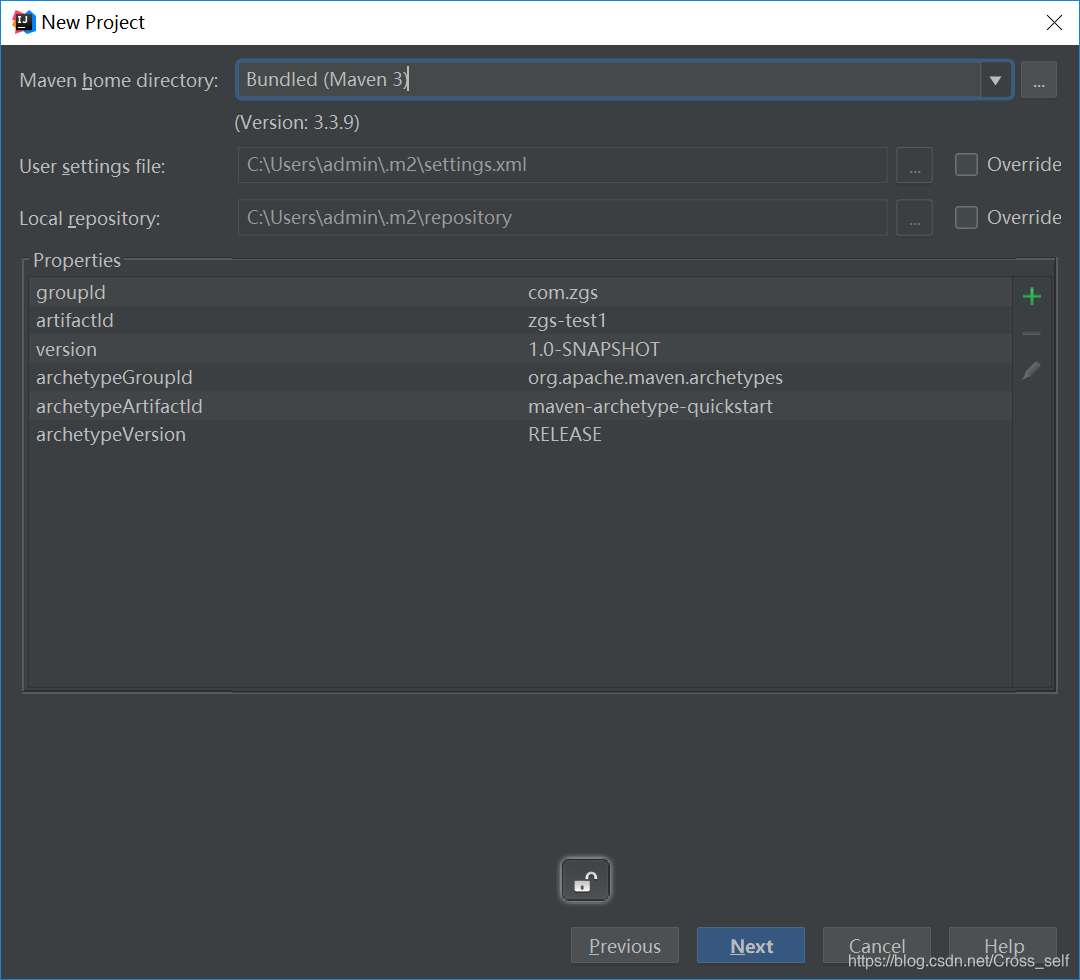Screen dimensions: 1080x980
Task: Enable Override for User settings file
Action: (x=966, y=165)
